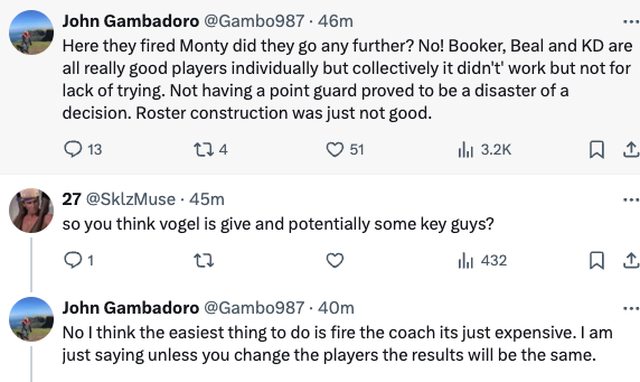Like the tweet with 51 likes

tap(344, 149)
